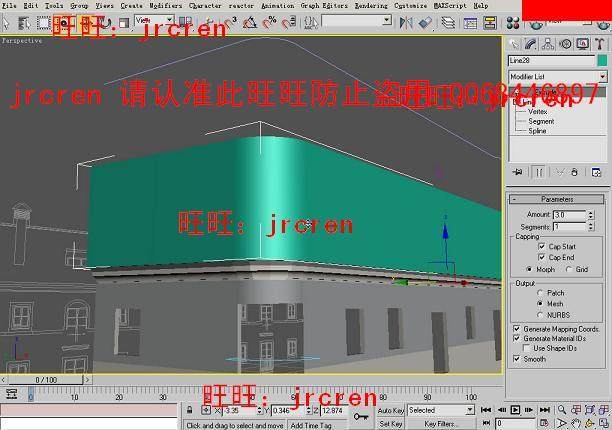This screenshot has width=612, height=430.
Task: Select the Select Object arrow tool
Action: click(x=6, y=23)
